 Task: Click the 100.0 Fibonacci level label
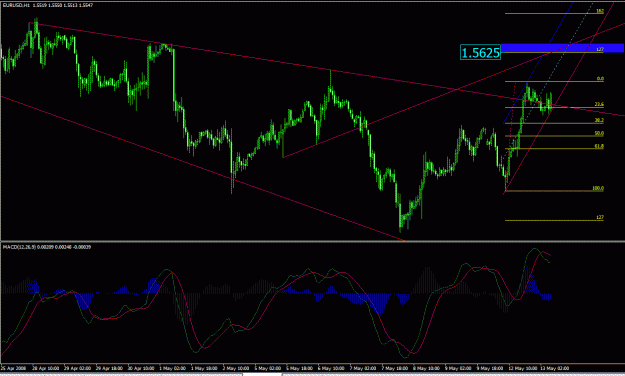tap(598, 188)
